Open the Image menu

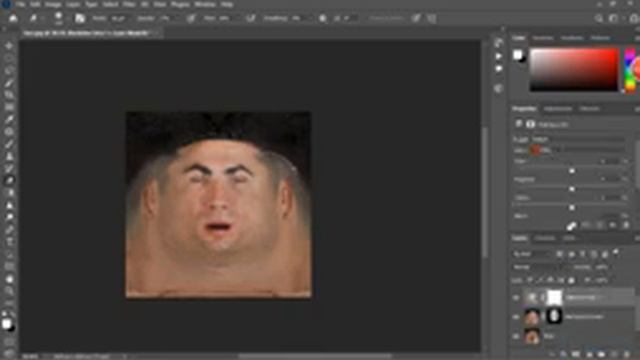pos(53,4)
